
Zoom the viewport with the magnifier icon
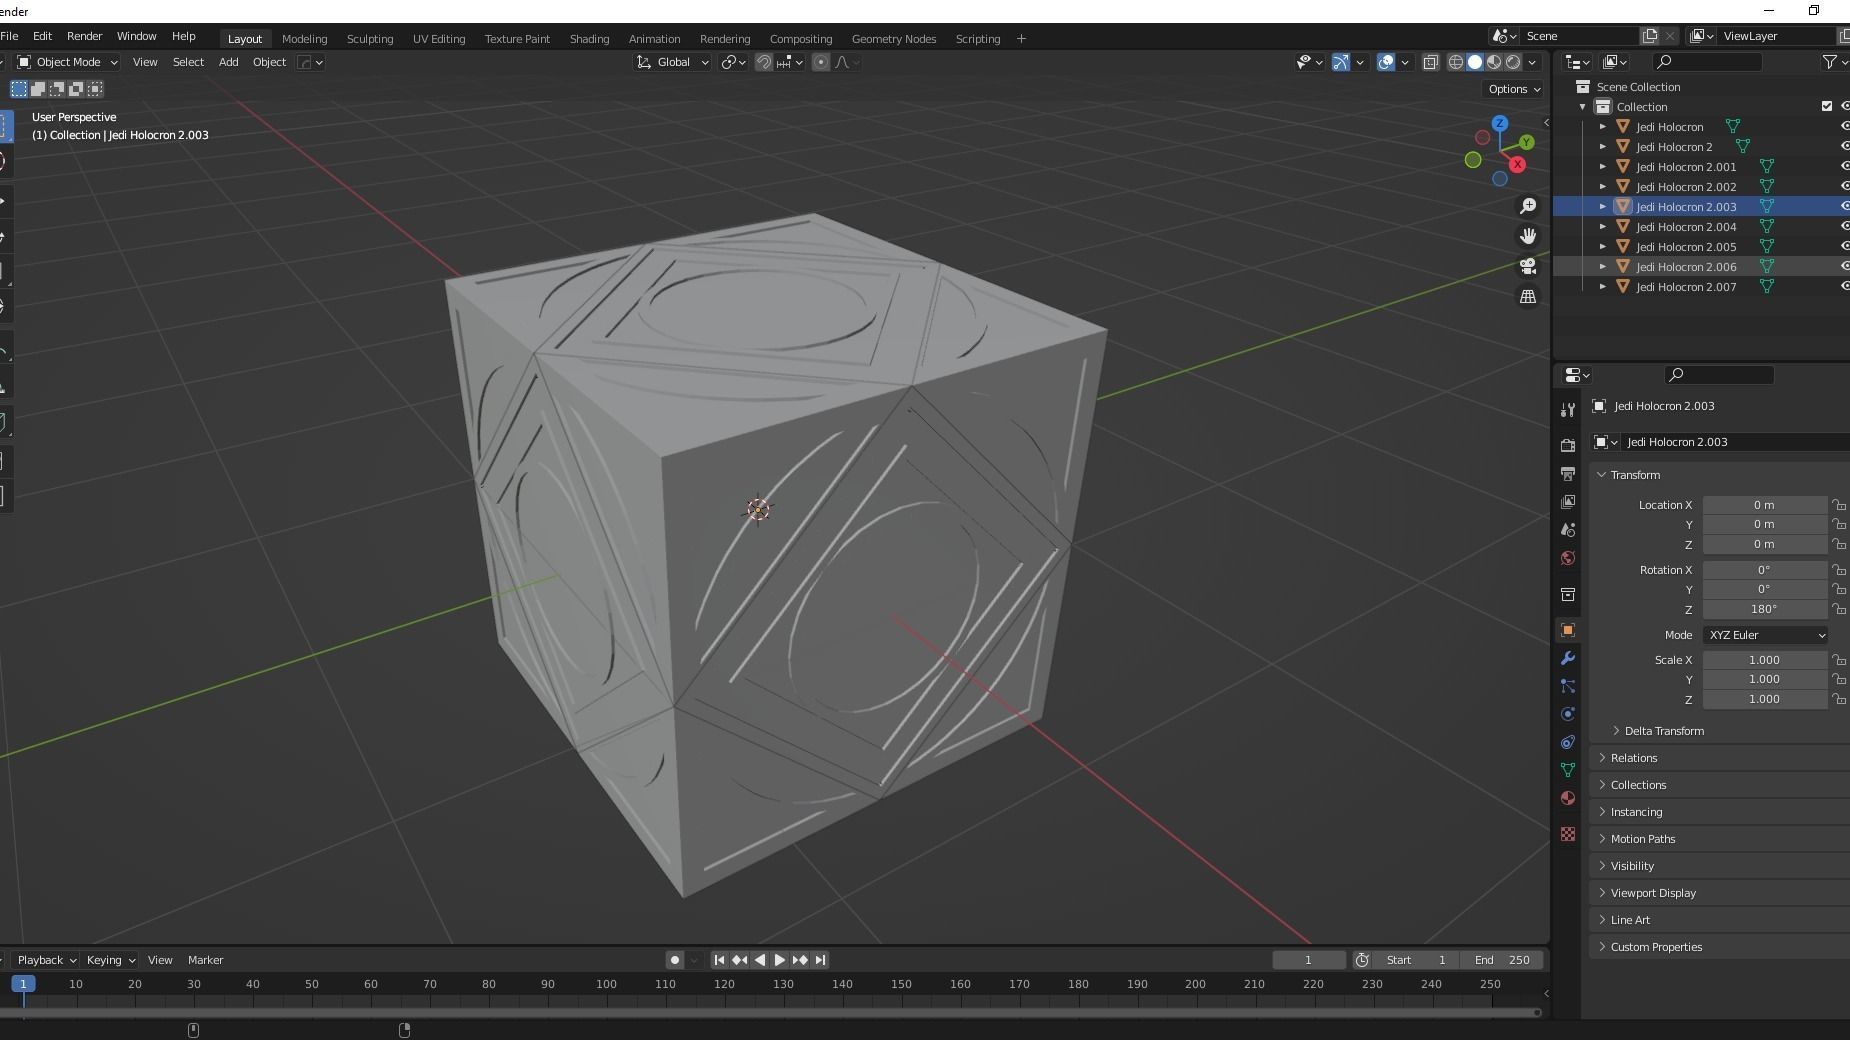[x=1528, y=206]
